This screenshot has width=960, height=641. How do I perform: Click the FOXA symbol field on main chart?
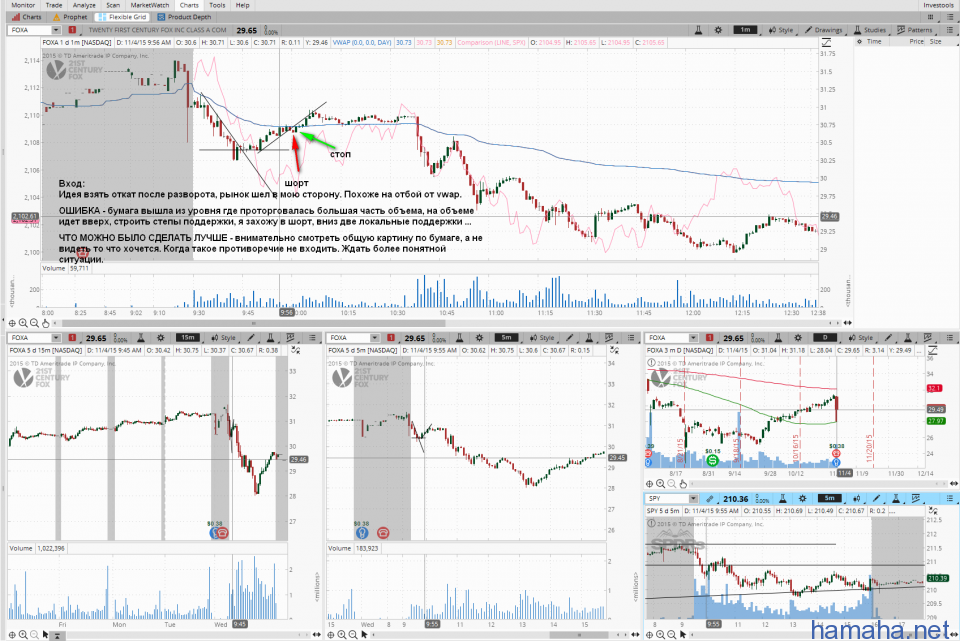pyautogui.click(x=29, y=30)
